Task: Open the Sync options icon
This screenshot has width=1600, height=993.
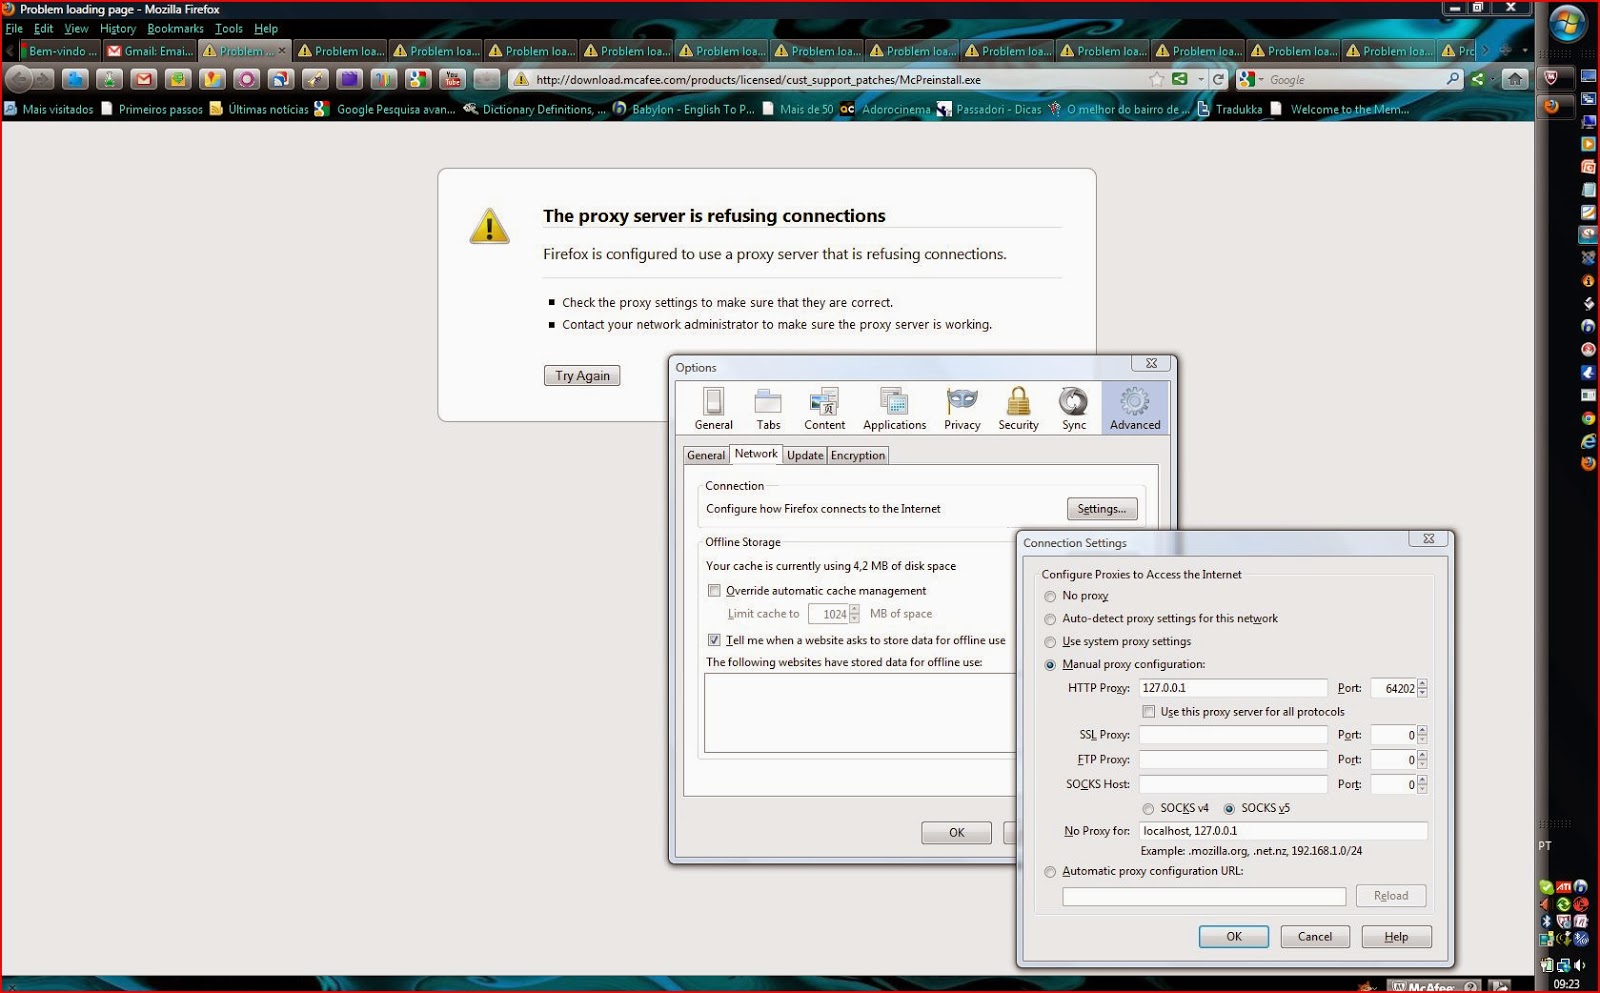Action: [1074, 409]
